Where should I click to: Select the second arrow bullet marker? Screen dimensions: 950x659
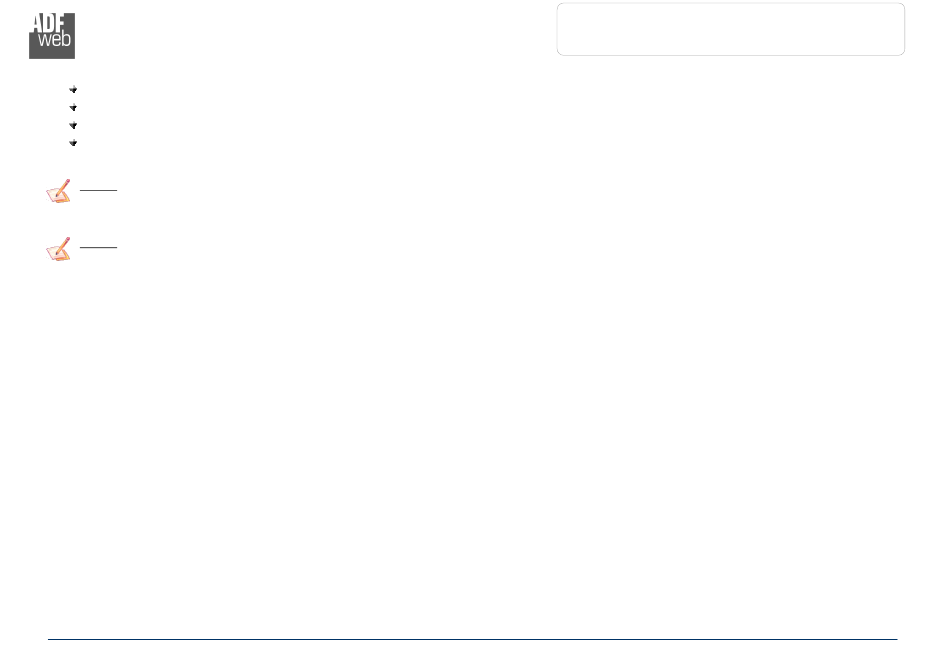(73, 107)
